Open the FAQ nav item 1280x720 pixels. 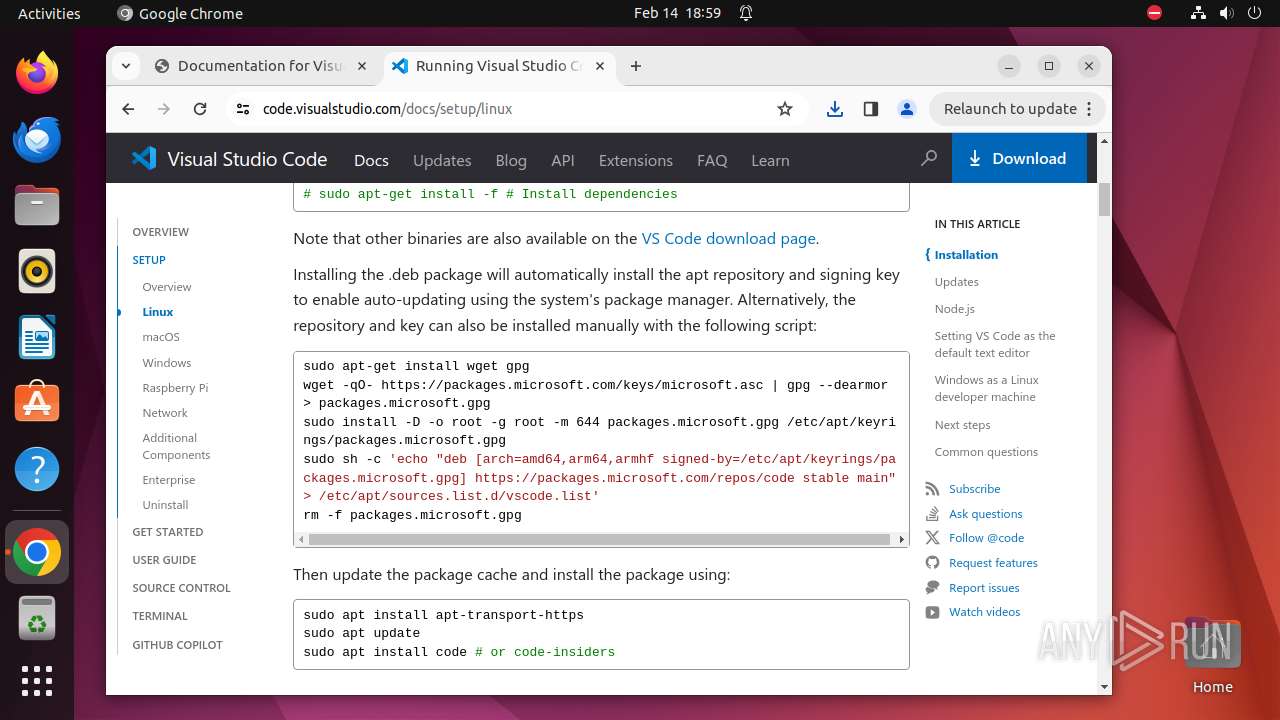pyautogui.click(x=712, y=160)
